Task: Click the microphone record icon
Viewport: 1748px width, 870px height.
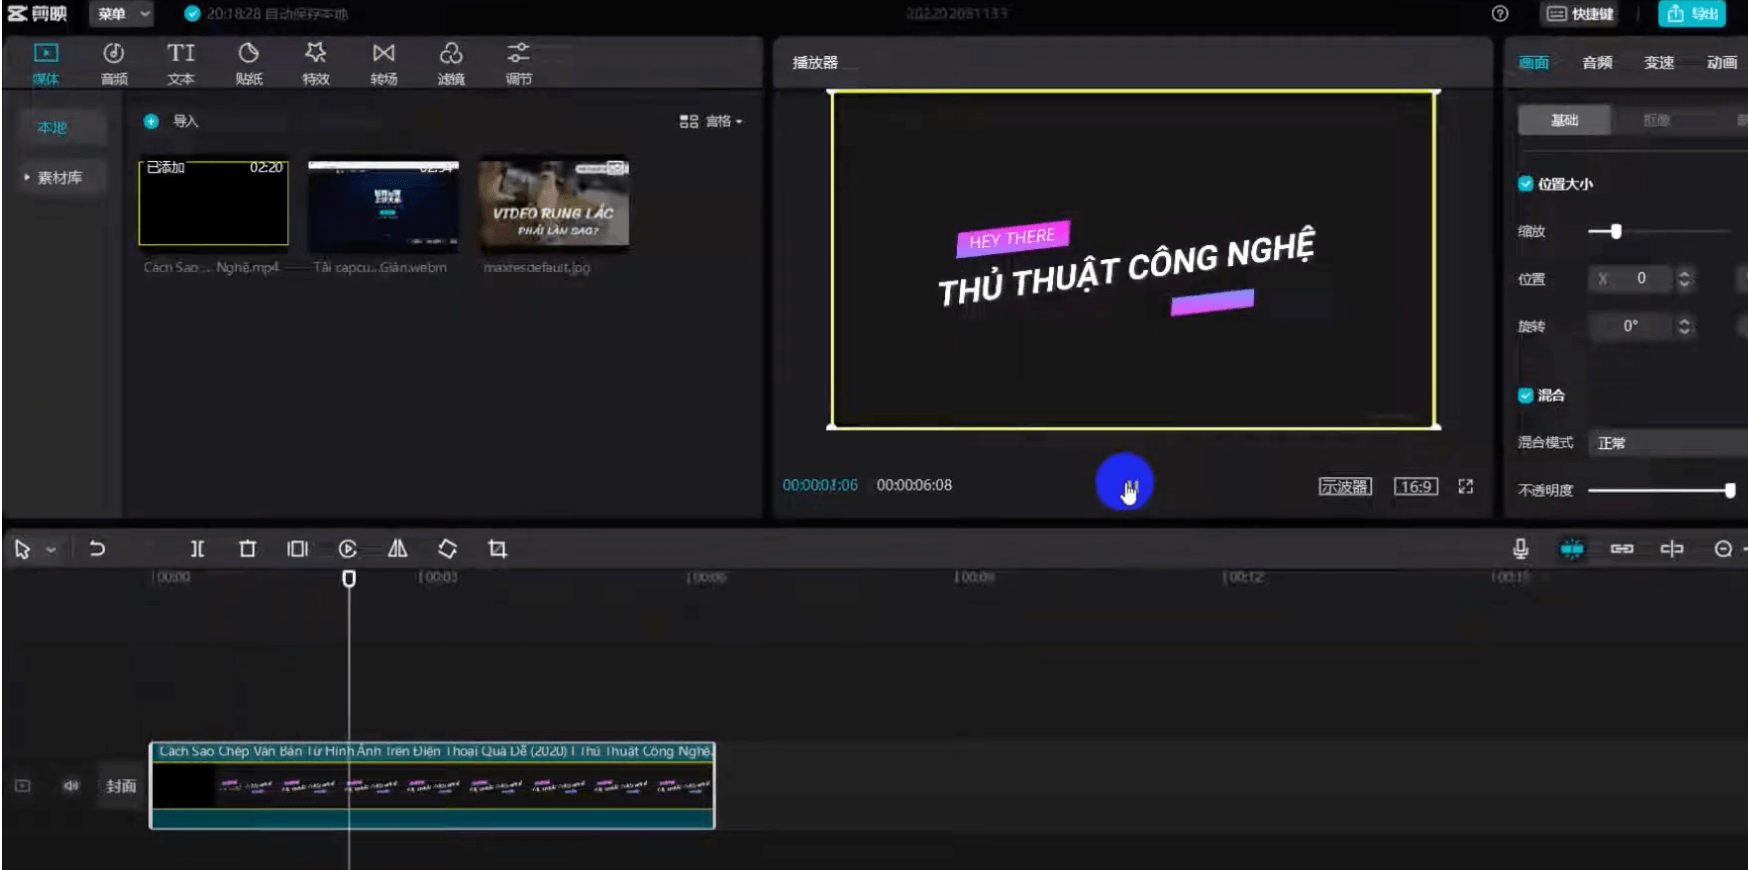Action: coord(1520,548)
